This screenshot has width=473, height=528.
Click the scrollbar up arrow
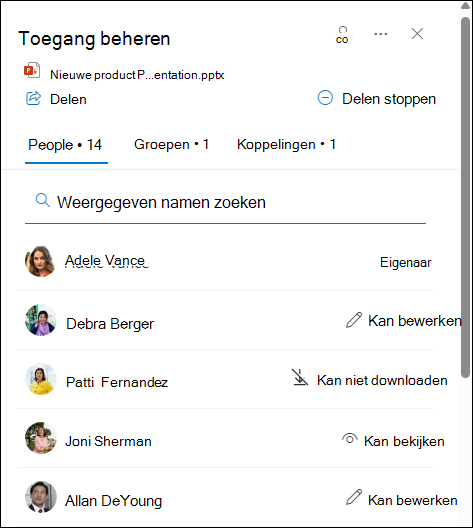[465, 5]
